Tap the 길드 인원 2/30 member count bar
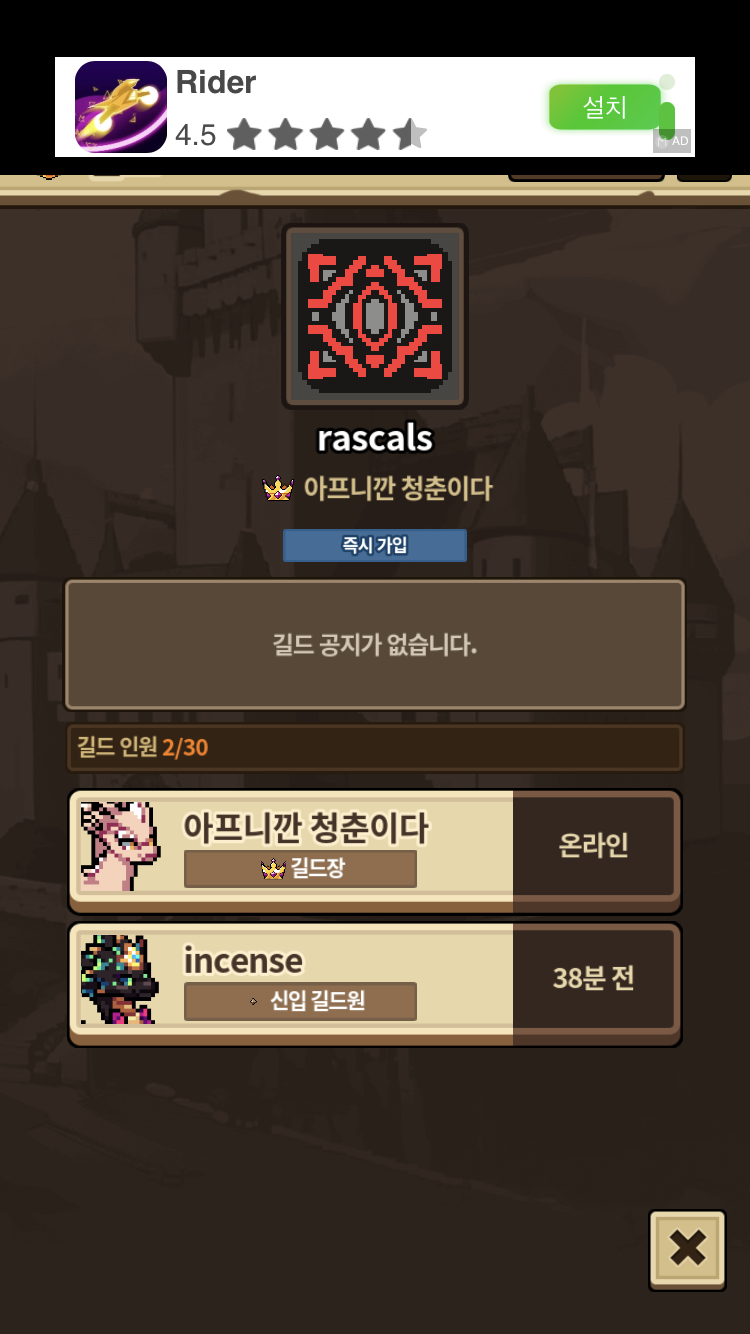 click(375, 748)
